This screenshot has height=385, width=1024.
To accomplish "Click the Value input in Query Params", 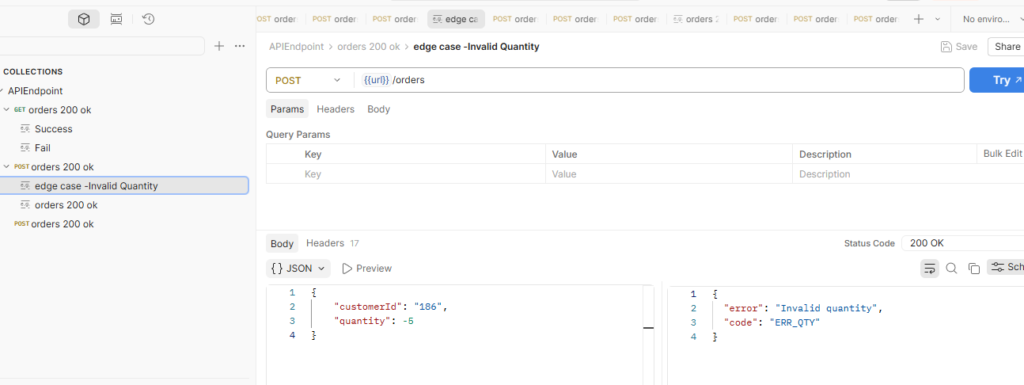I will pos(669,174).
